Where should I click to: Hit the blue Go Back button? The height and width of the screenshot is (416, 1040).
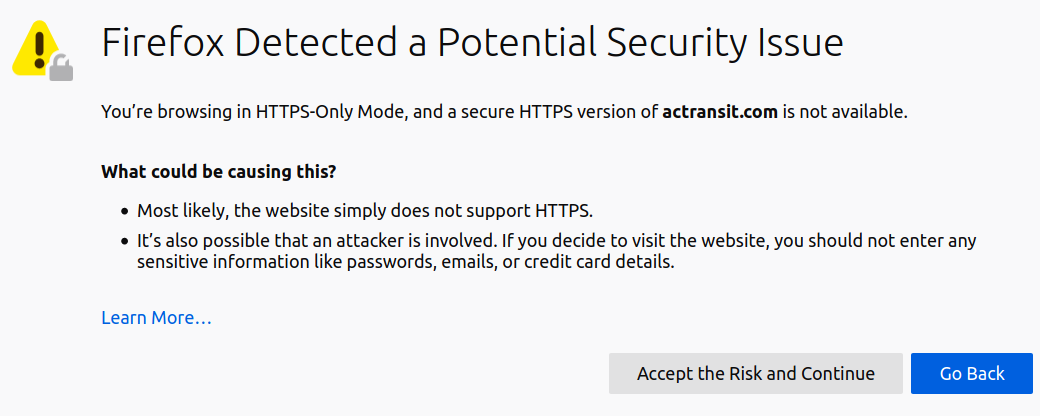point(971,373)
